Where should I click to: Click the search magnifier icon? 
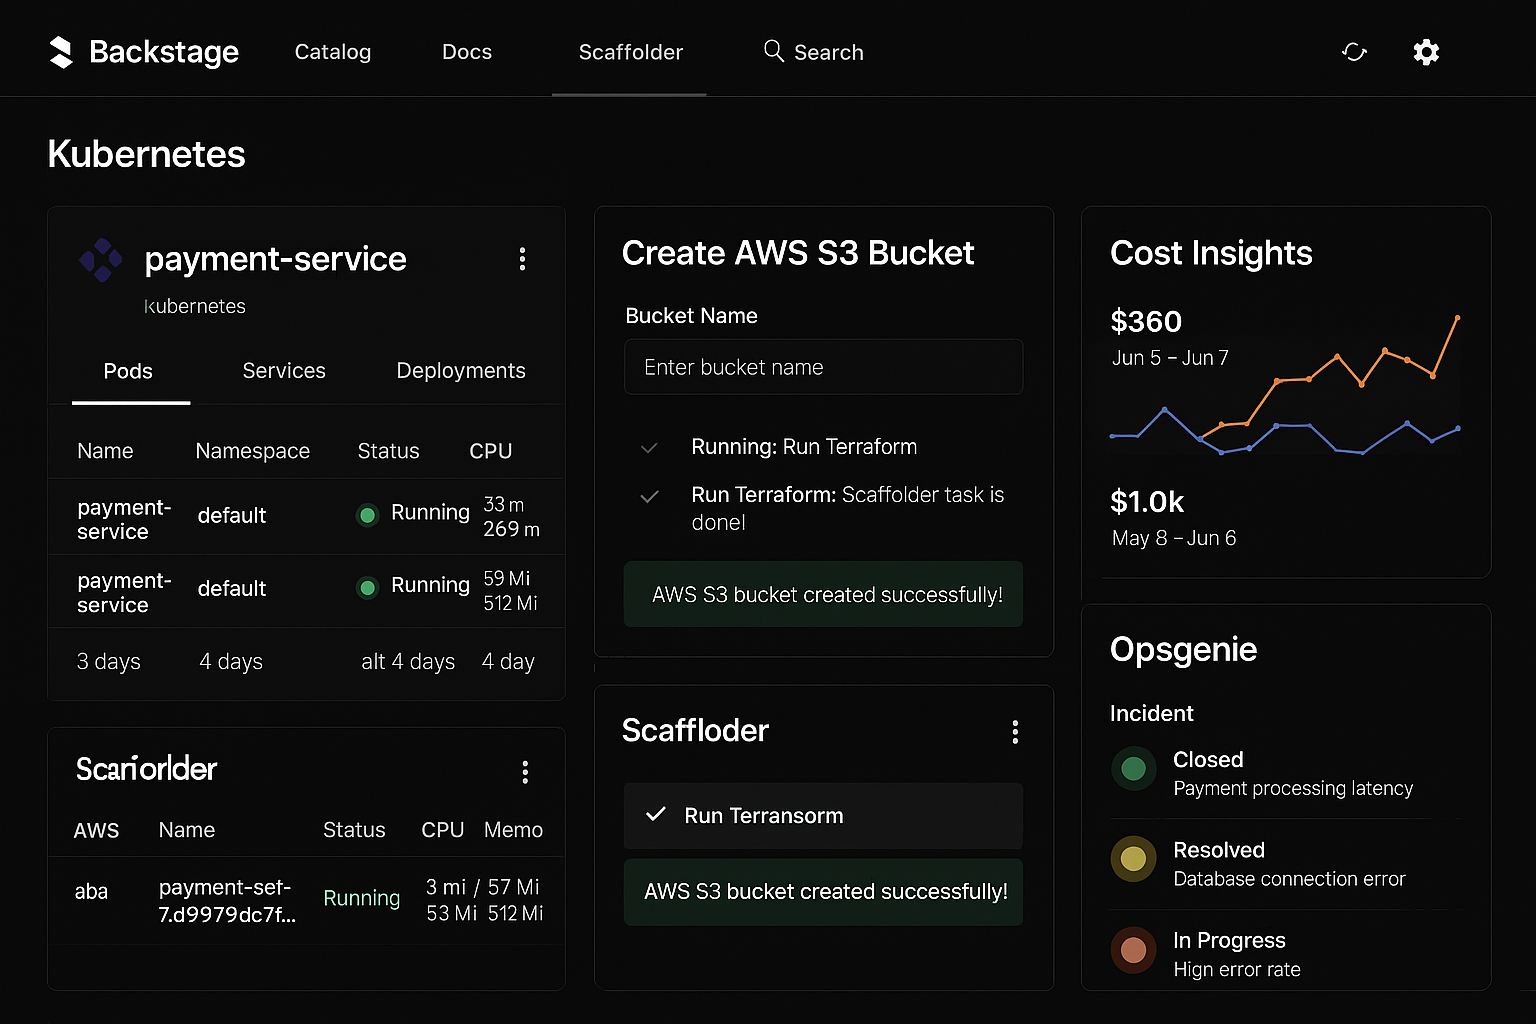[773, 51]
